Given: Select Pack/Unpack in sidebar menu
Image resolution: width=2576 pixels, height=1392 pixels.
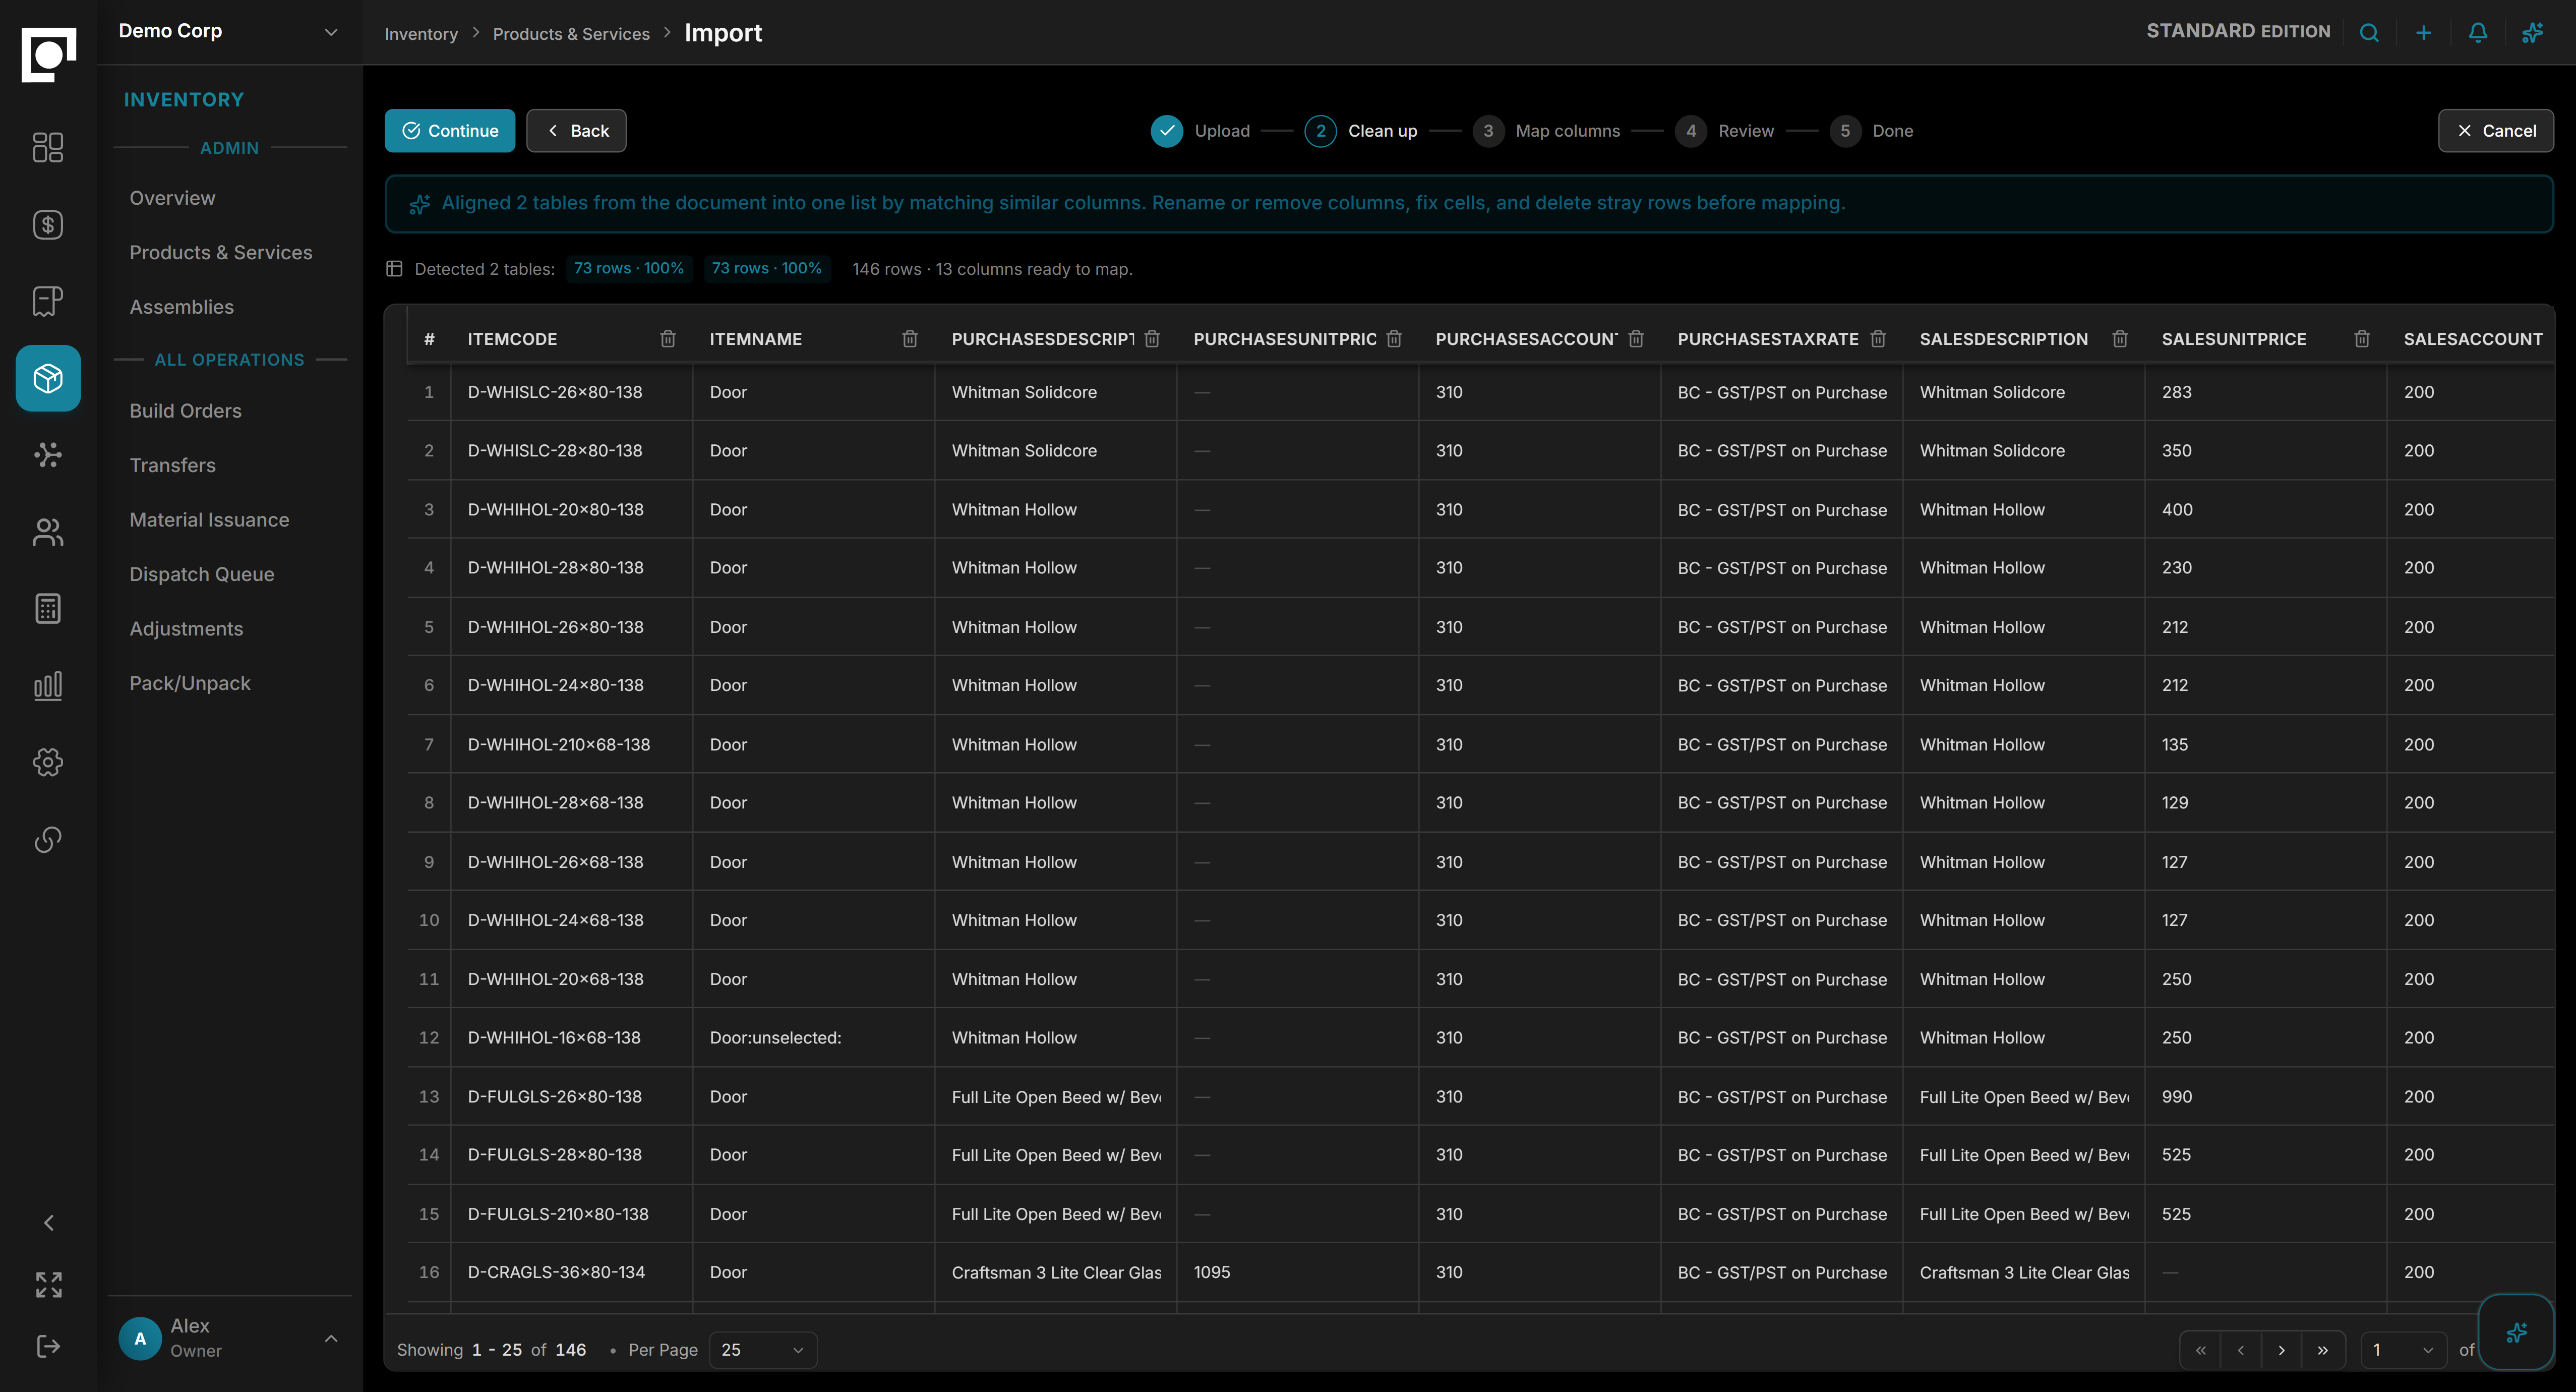Looking at the screenshot, I should (x=190, y=683).
